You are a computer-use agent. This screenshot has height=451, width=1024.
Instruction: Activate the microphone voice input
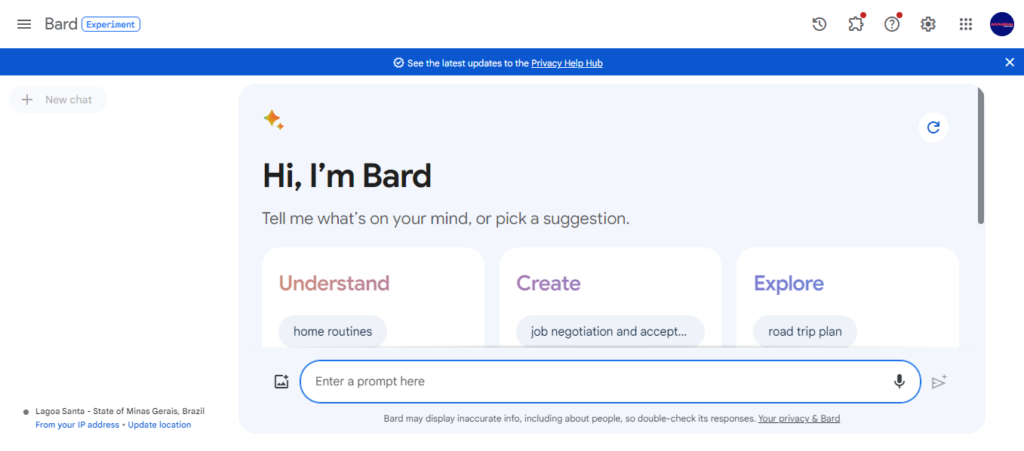click(899, 381)
